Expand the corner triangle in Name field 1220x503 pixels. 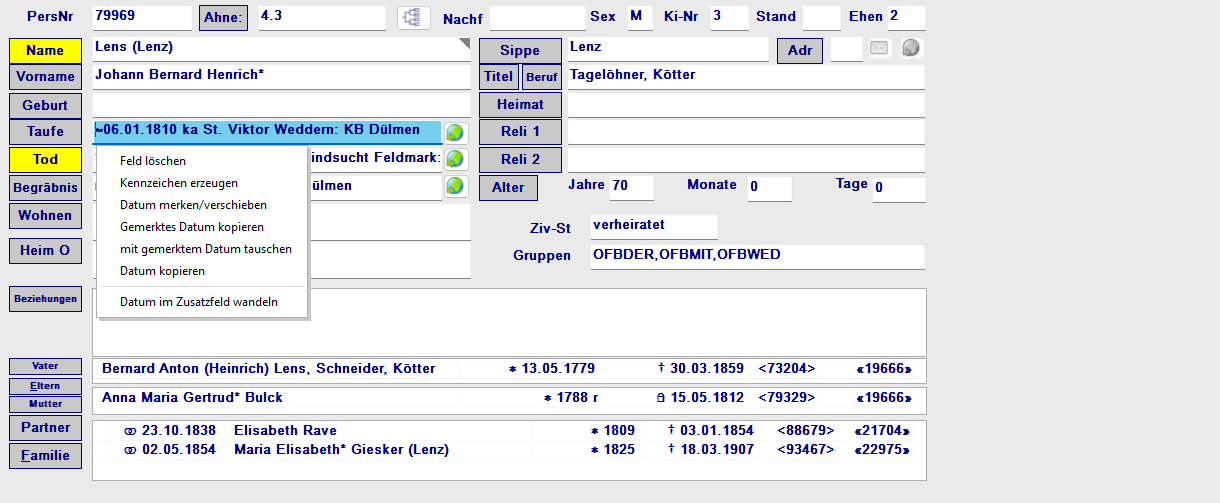tap(463, 44)
